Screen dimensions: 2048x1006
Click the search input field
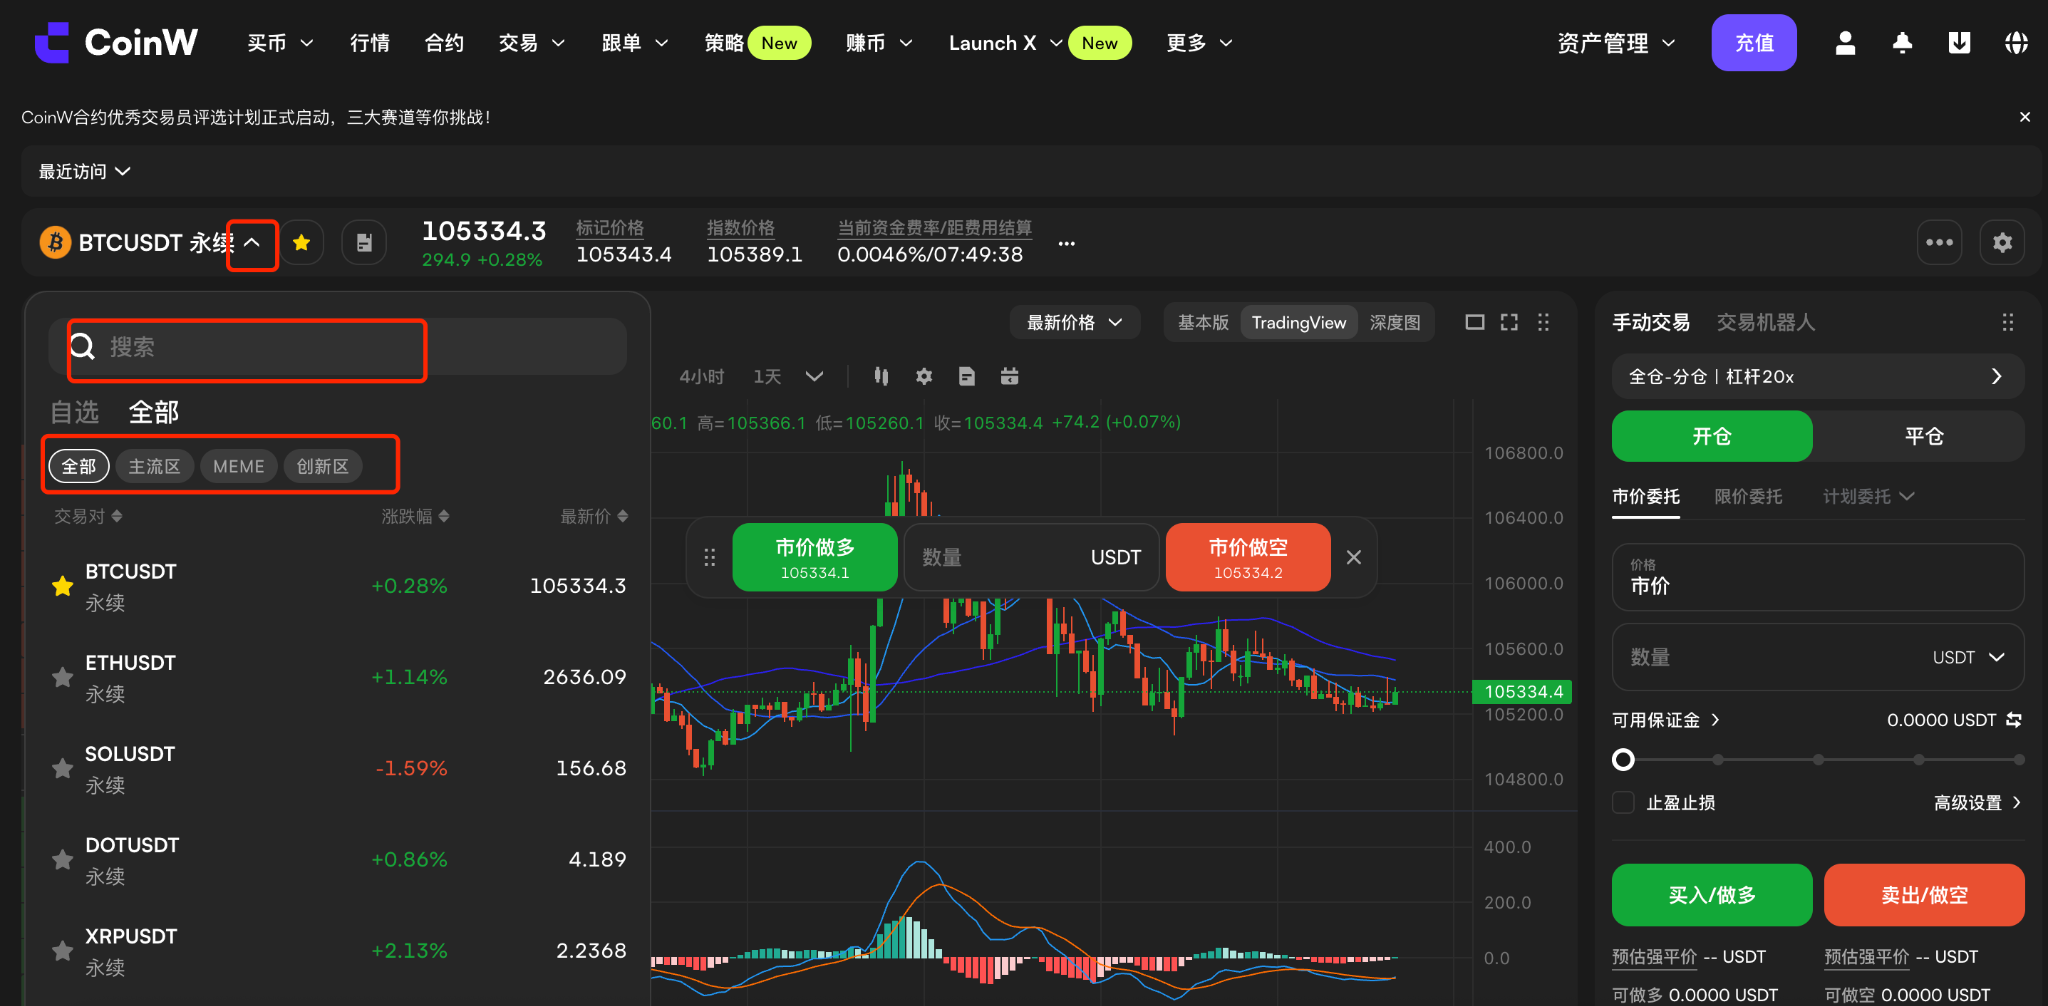337,347
